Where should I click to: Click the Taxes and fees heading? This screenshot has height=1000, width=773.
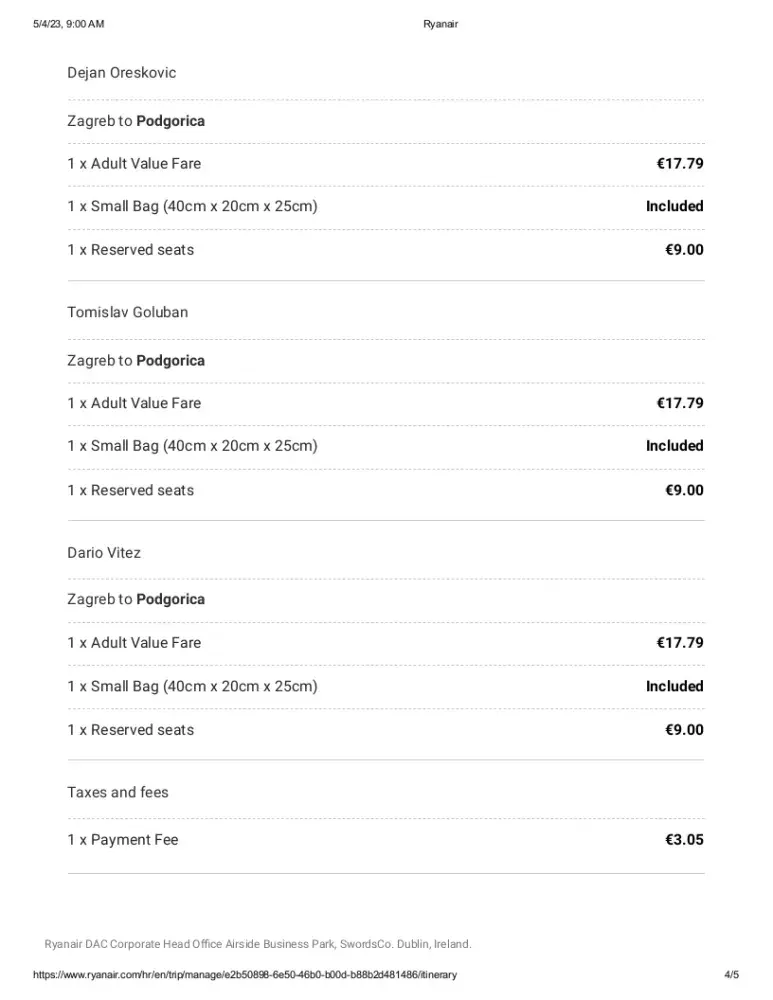tap(118, 793)
